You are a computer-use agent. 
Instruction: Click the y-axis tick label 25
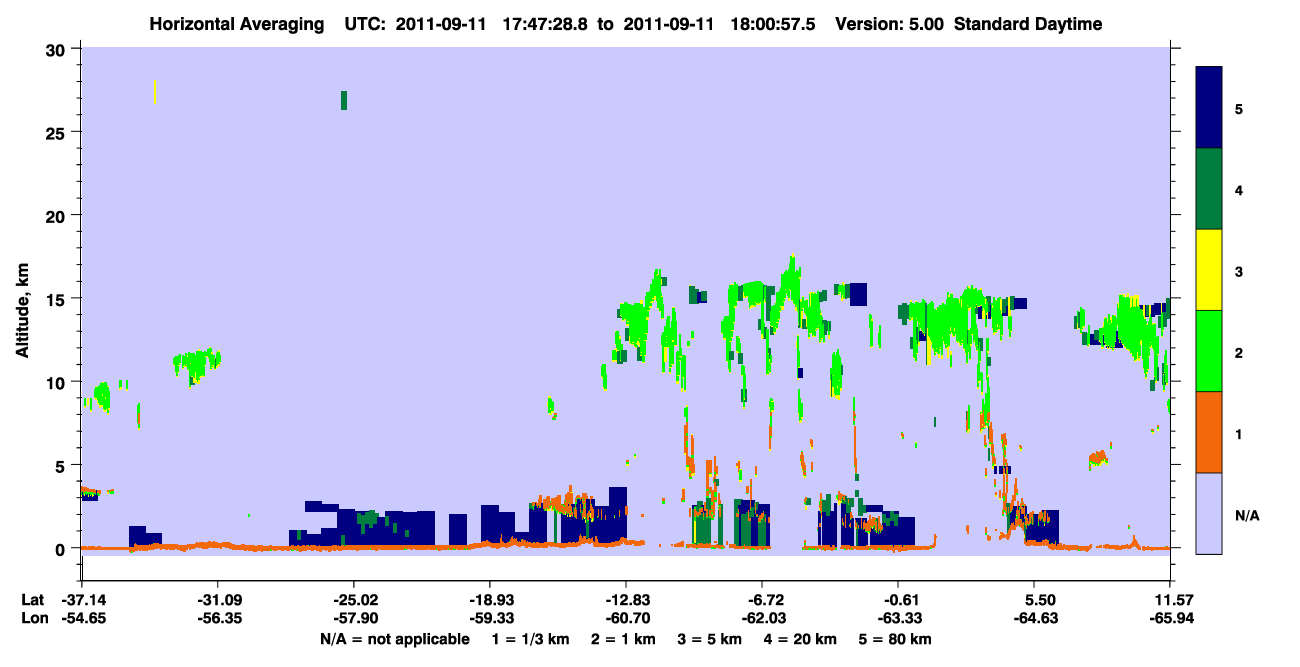58,132
